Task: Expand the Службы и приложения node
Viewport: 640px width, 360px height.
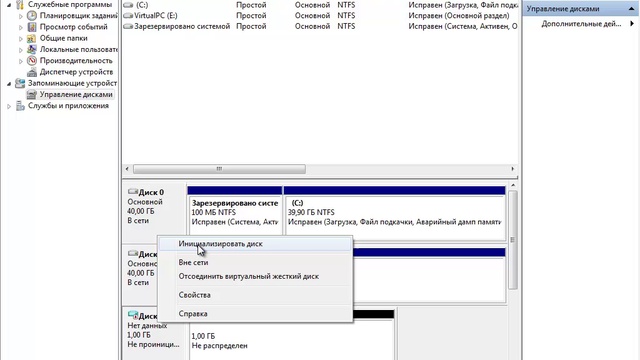Action: click(x=9, y=106)
